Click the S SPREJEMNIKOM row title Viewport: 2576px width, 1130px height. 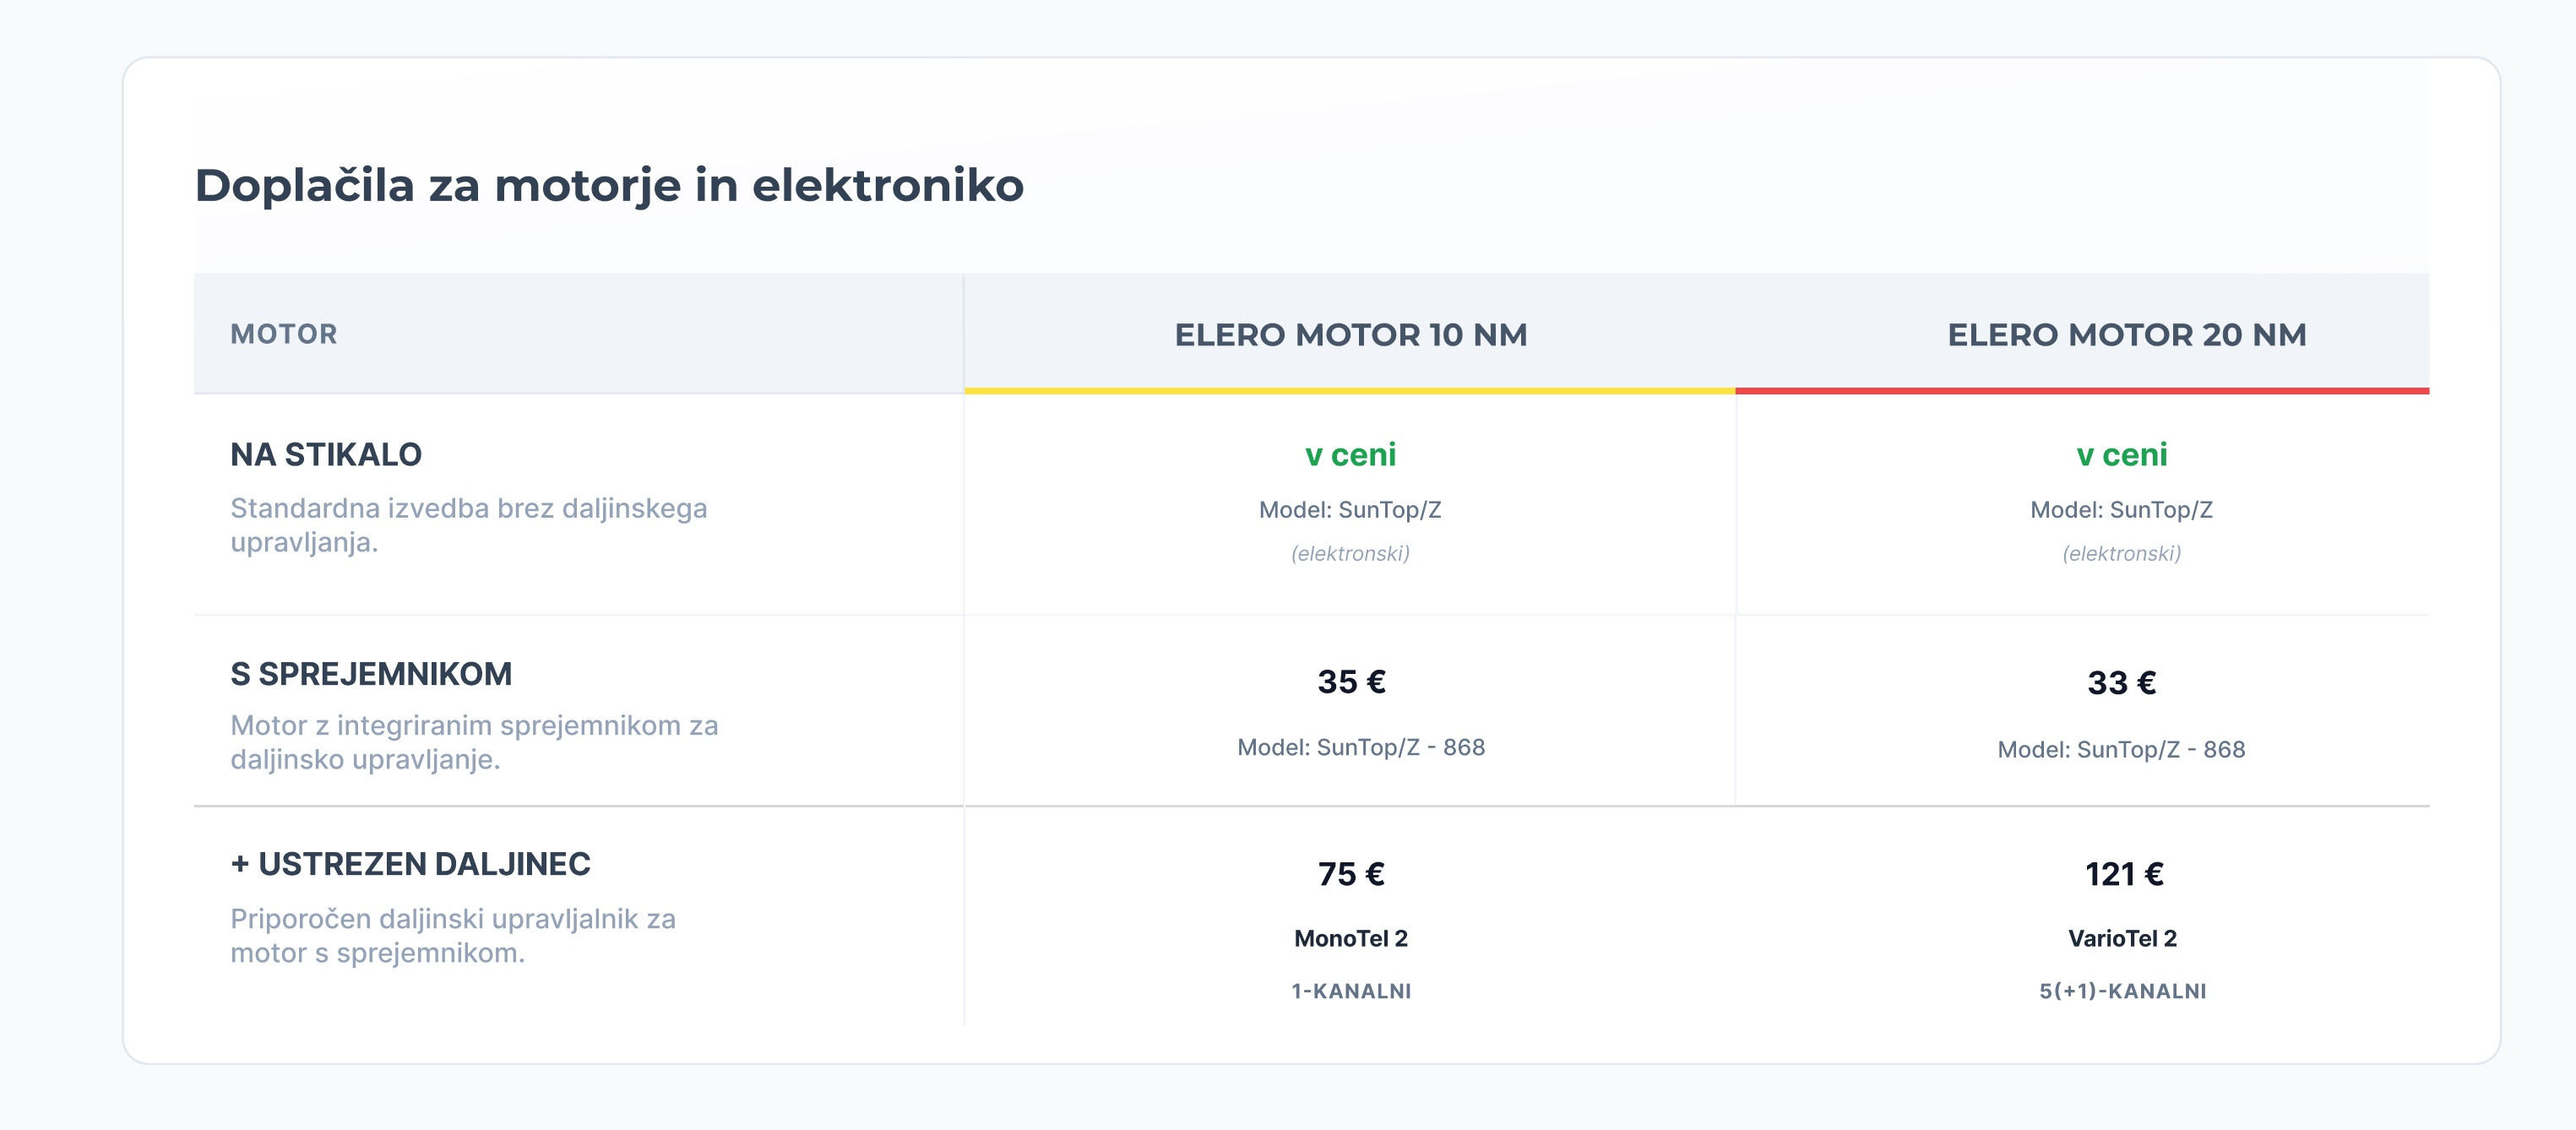coord(371,675)
